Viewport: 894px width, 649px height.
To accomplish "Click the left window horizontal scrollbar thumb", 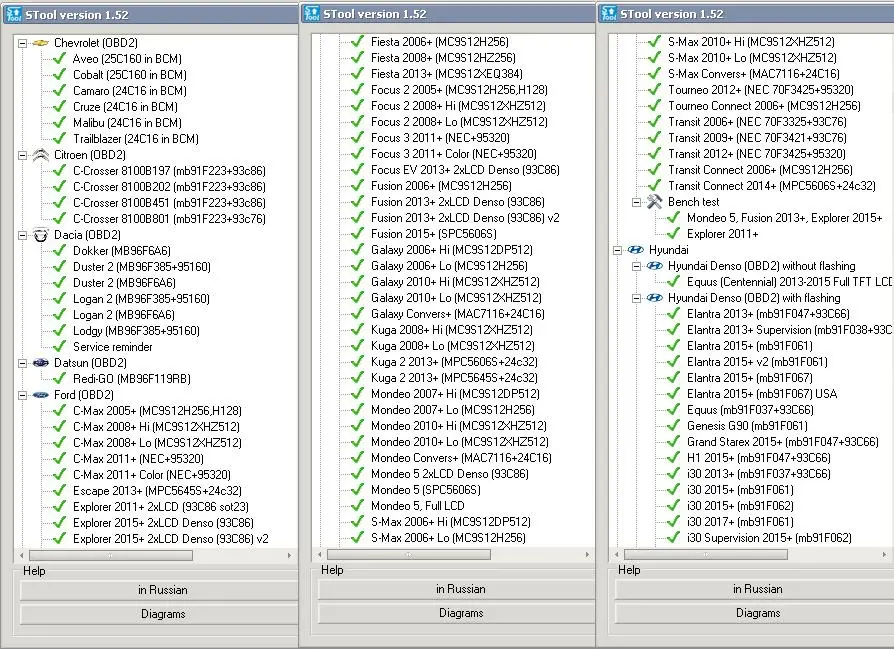I will point(111,555).
